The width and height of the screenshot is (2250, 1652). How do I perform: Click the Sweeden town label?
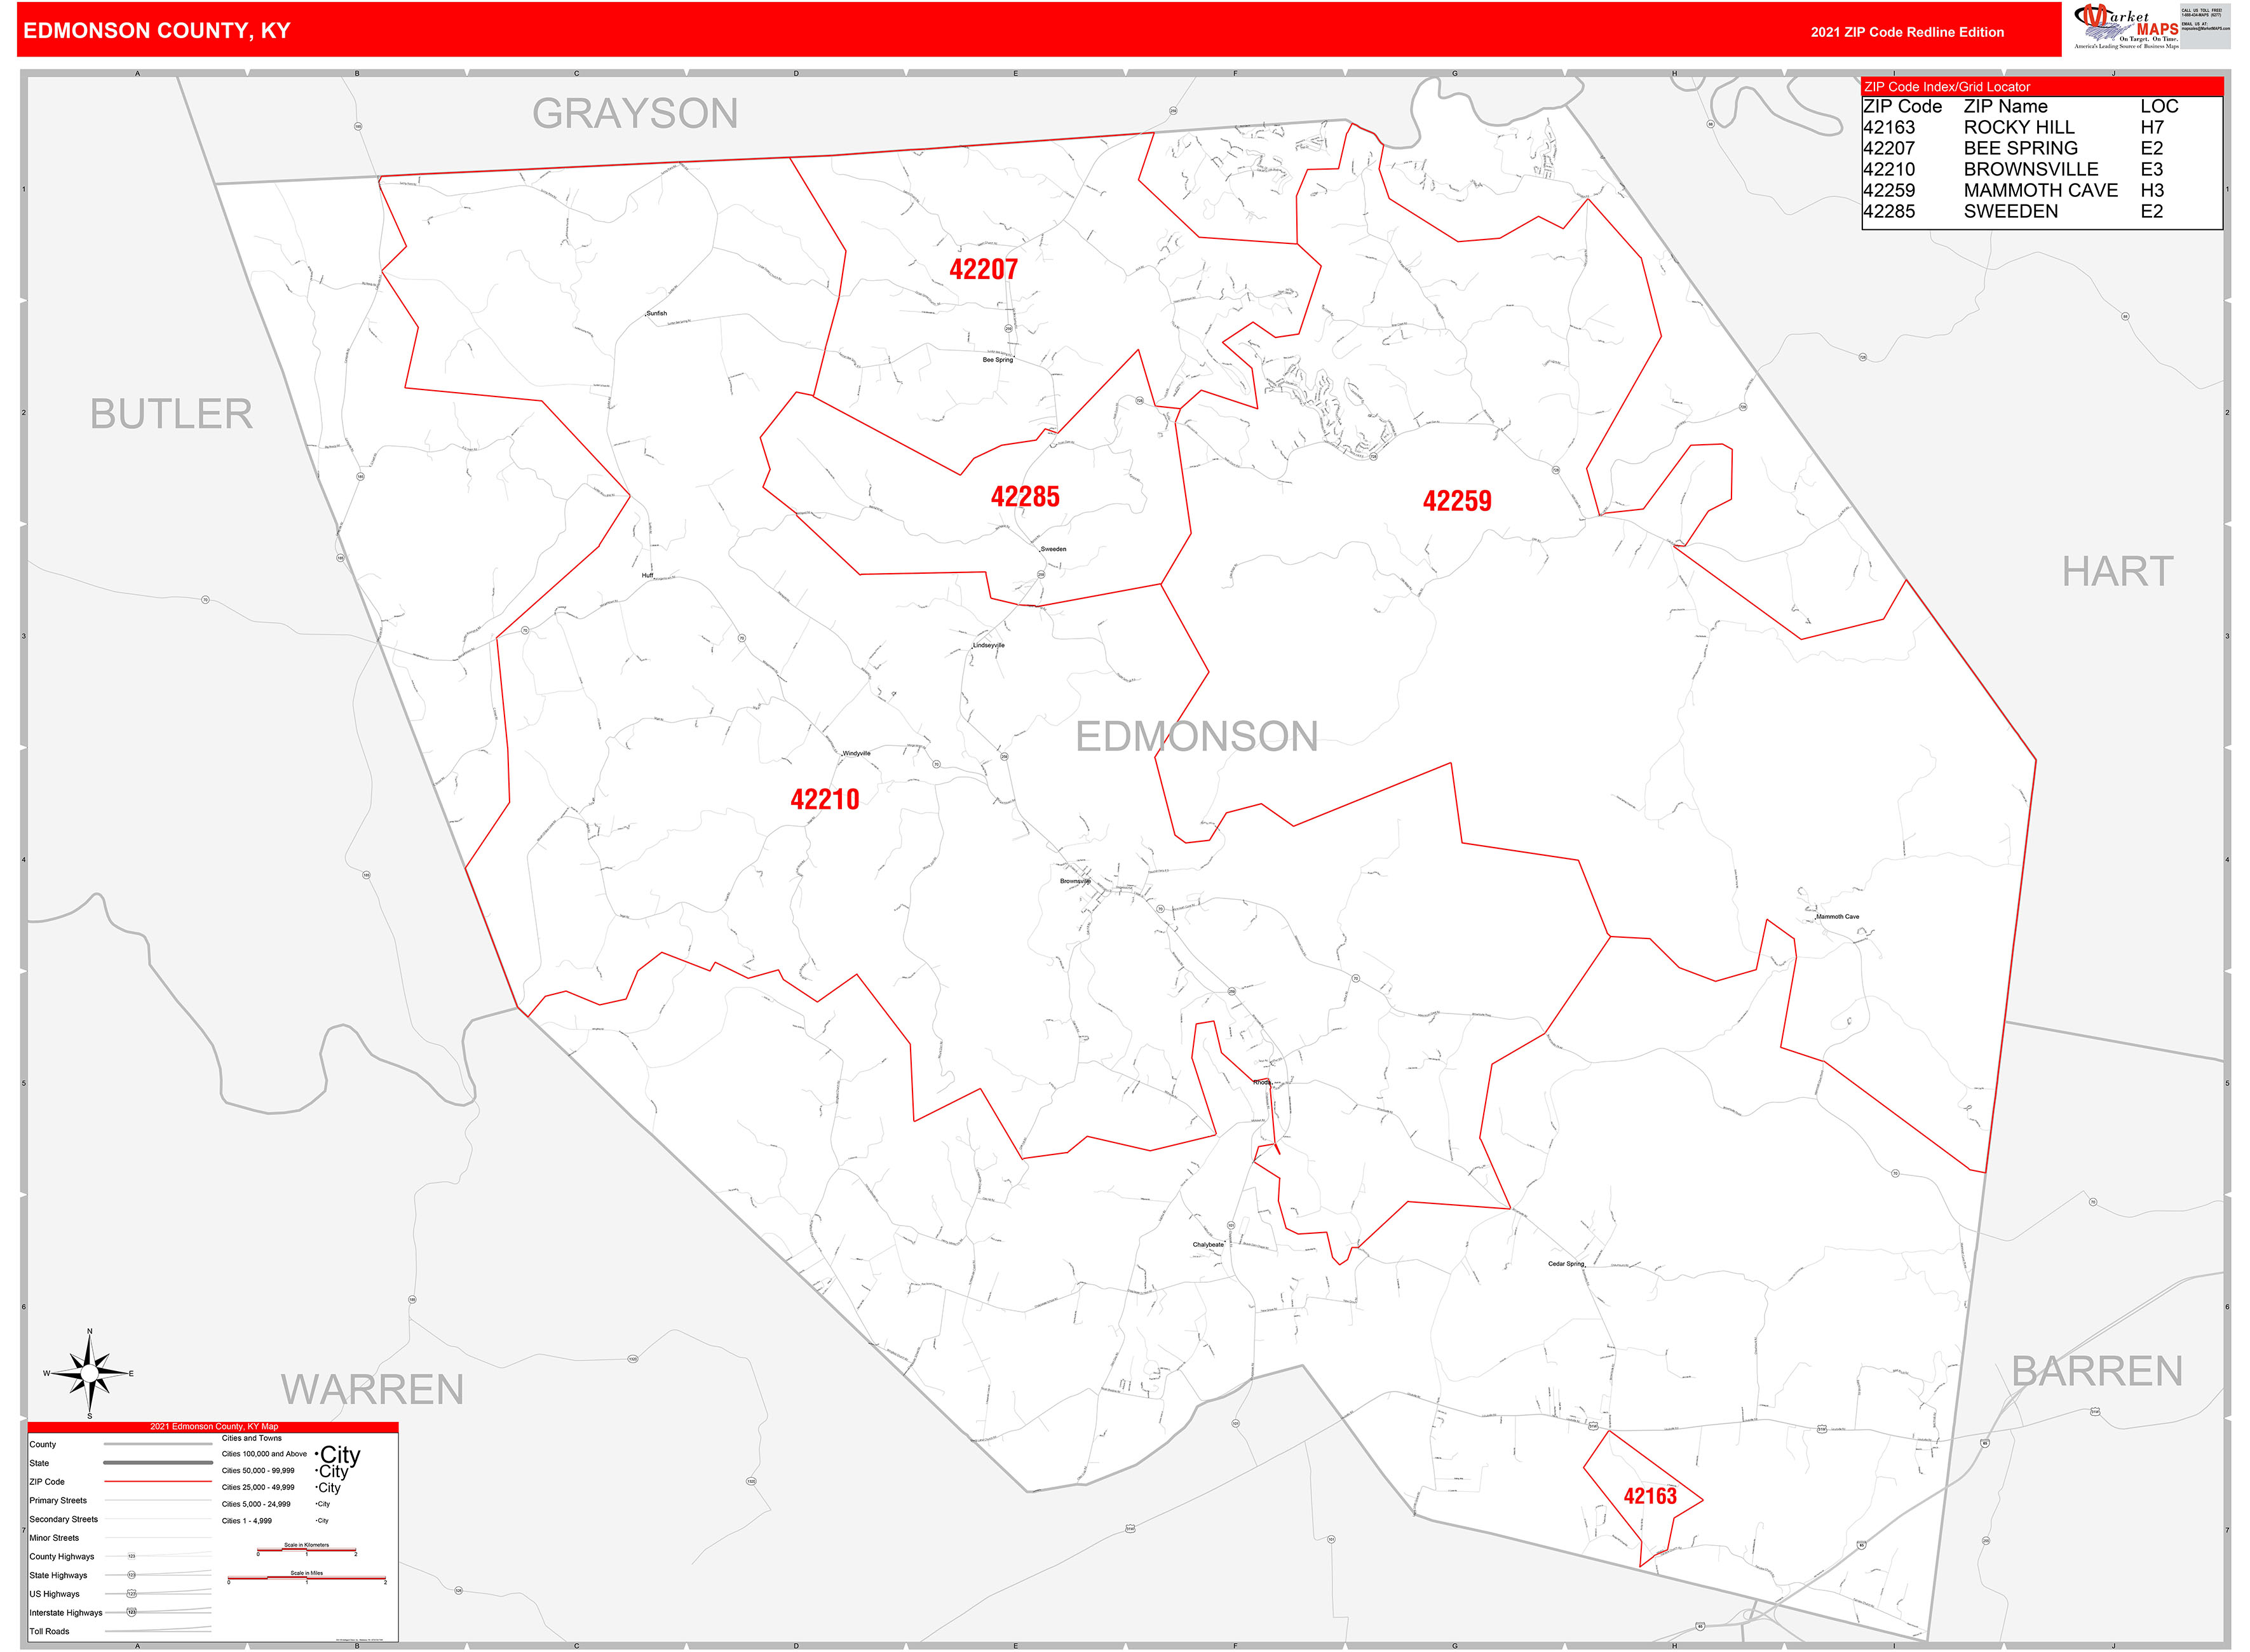tap(1053, 549)
